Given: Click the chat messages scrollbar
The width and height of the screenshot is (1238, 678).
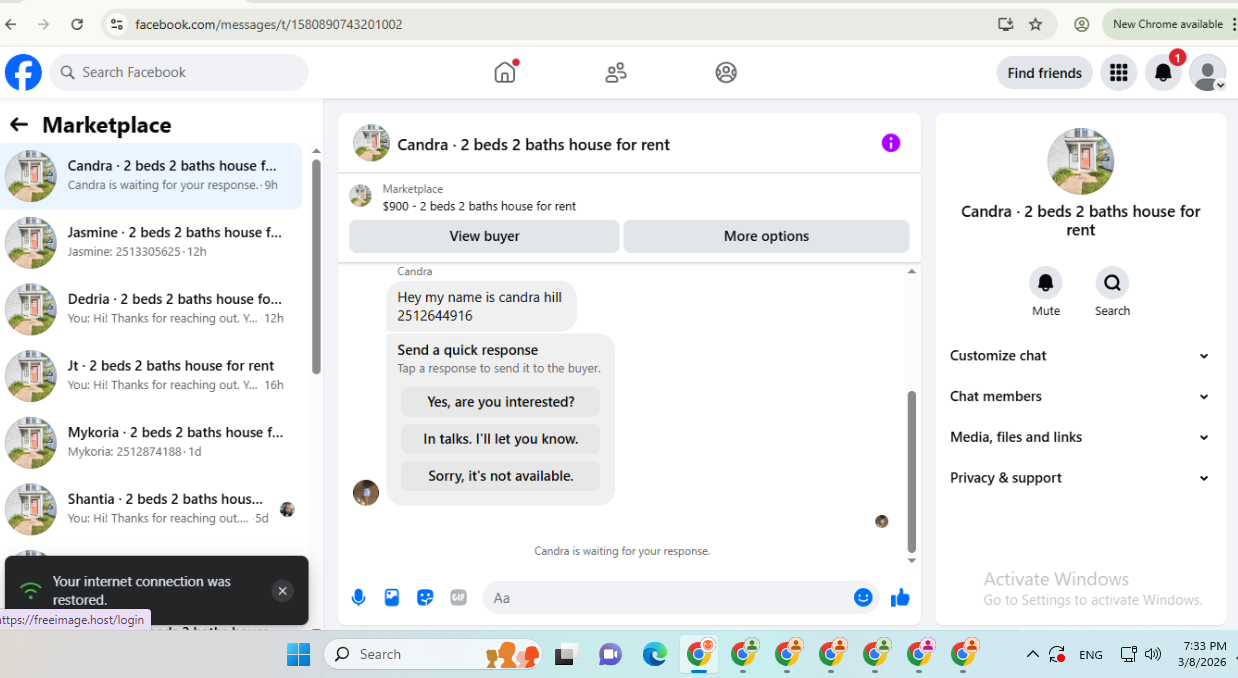Looking at the screenshot, I should tap(911, 471).
